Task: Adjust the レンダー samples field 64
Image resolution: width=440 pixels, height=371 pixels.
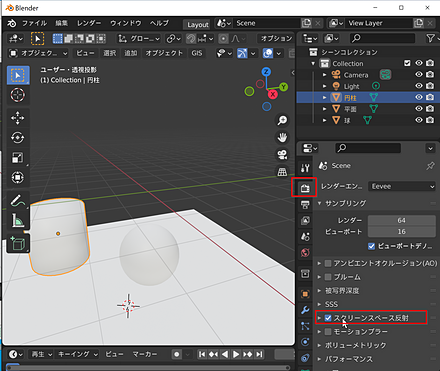Action: 402,220
